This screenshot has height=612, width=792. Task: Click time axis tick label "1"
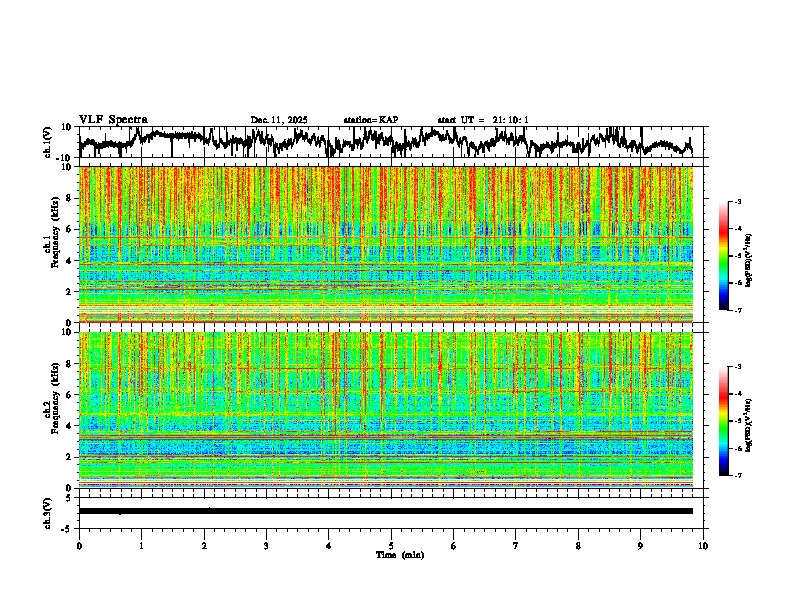tap(141, 546)
